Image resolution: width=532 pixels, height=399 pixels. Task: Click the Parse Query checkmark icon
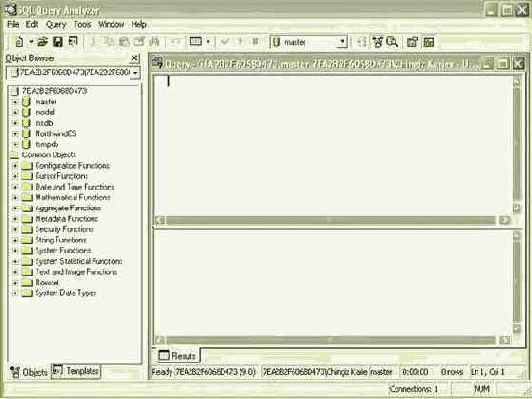click(225, 42)
